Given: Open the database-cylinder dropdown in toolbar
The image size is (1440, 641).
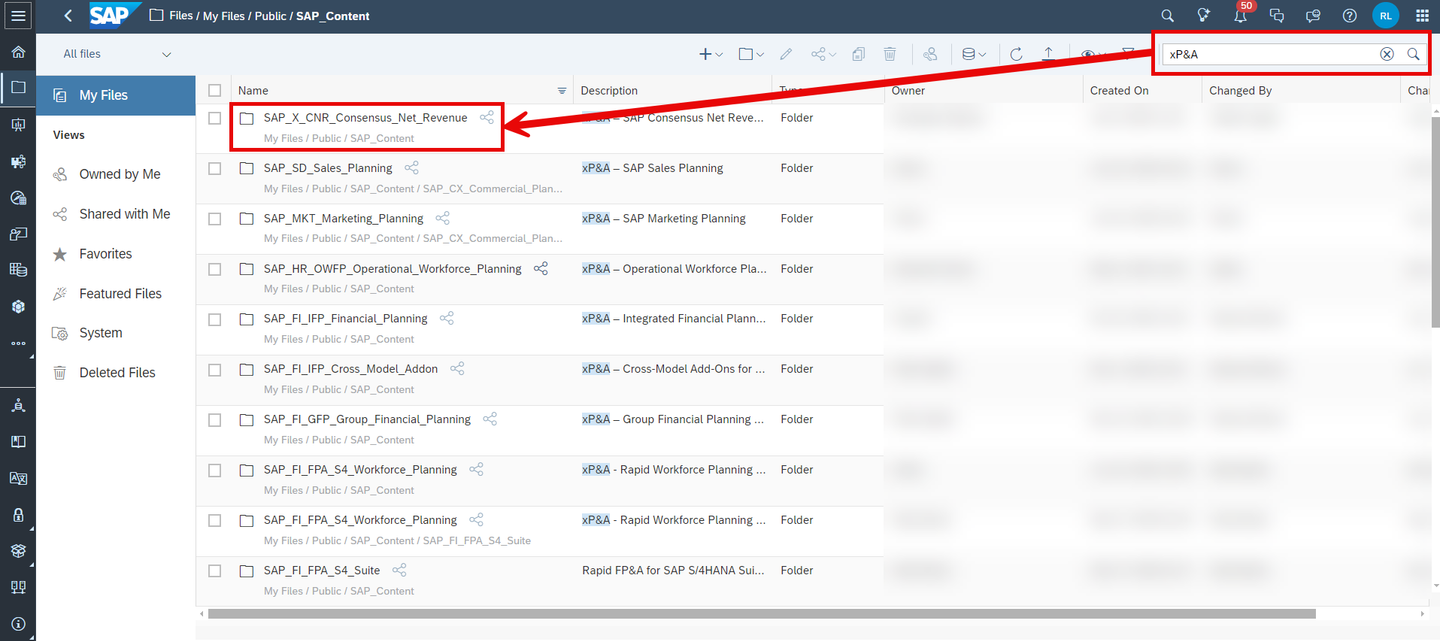Looking at the screenshot, I should (974, 54).
